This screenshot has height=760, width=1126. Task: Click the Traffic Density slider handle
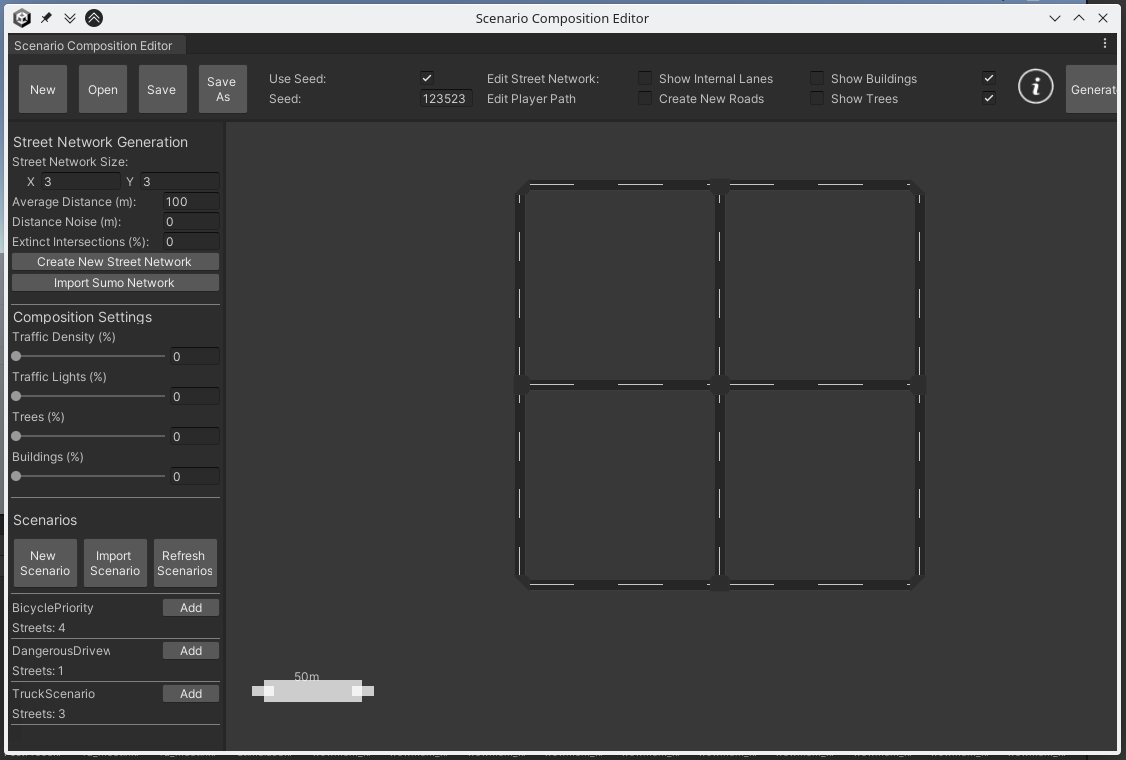pyautogui.click(x=17, y=356)
